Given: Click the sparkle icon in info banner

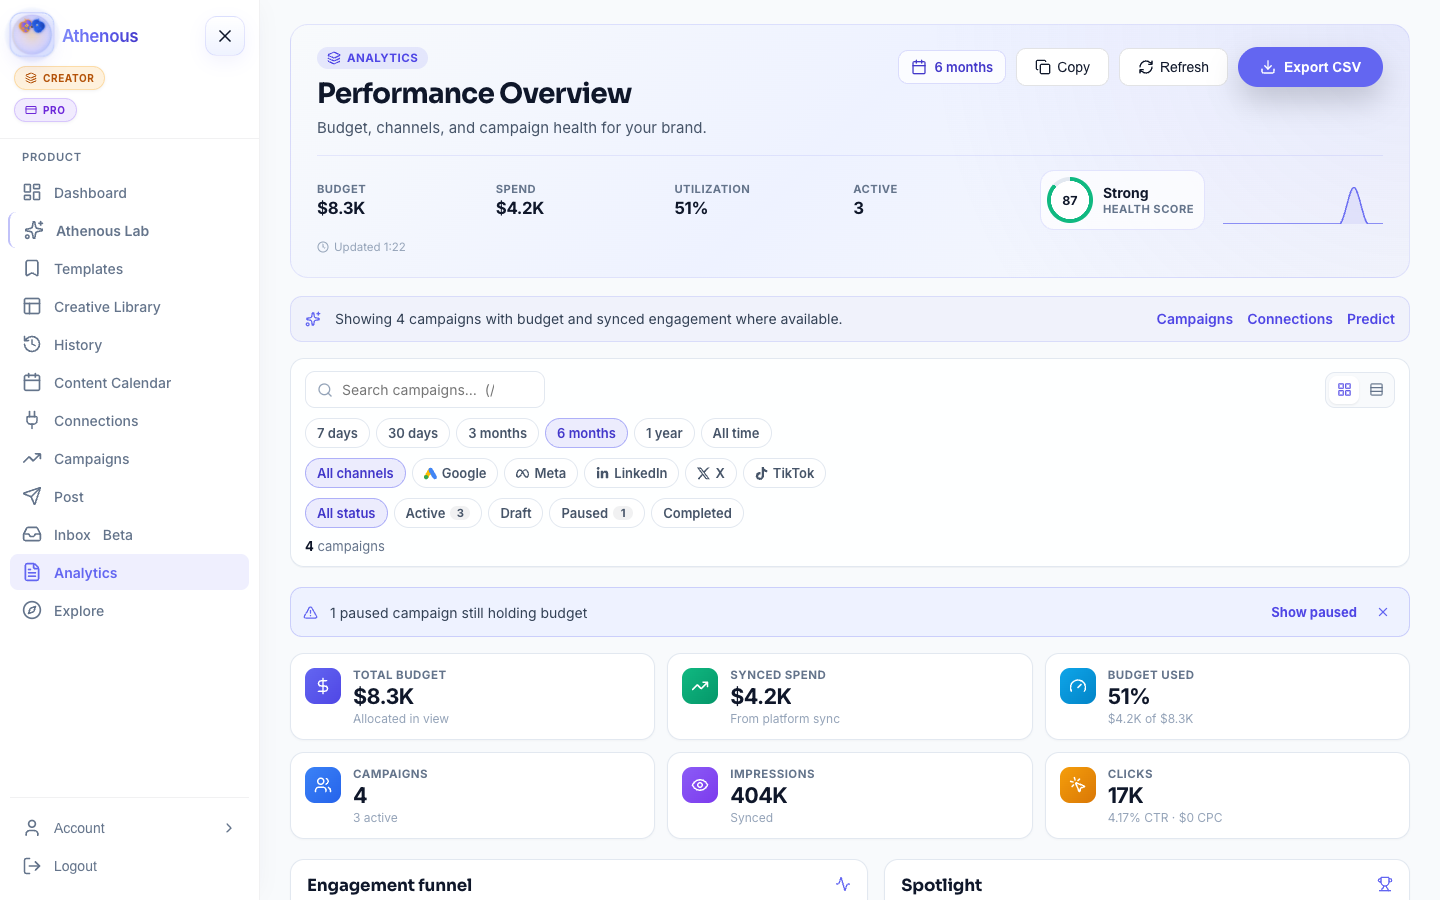Looking at the screenshot, I should click(x=313, y=319).
